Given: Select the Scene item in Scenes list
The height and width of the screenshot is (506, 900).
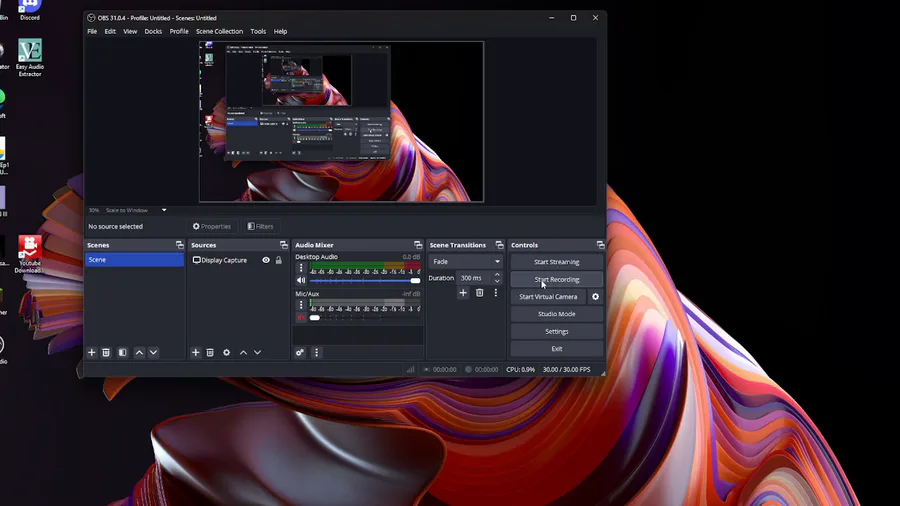Looking at the screenshot, I should (134, 260).
